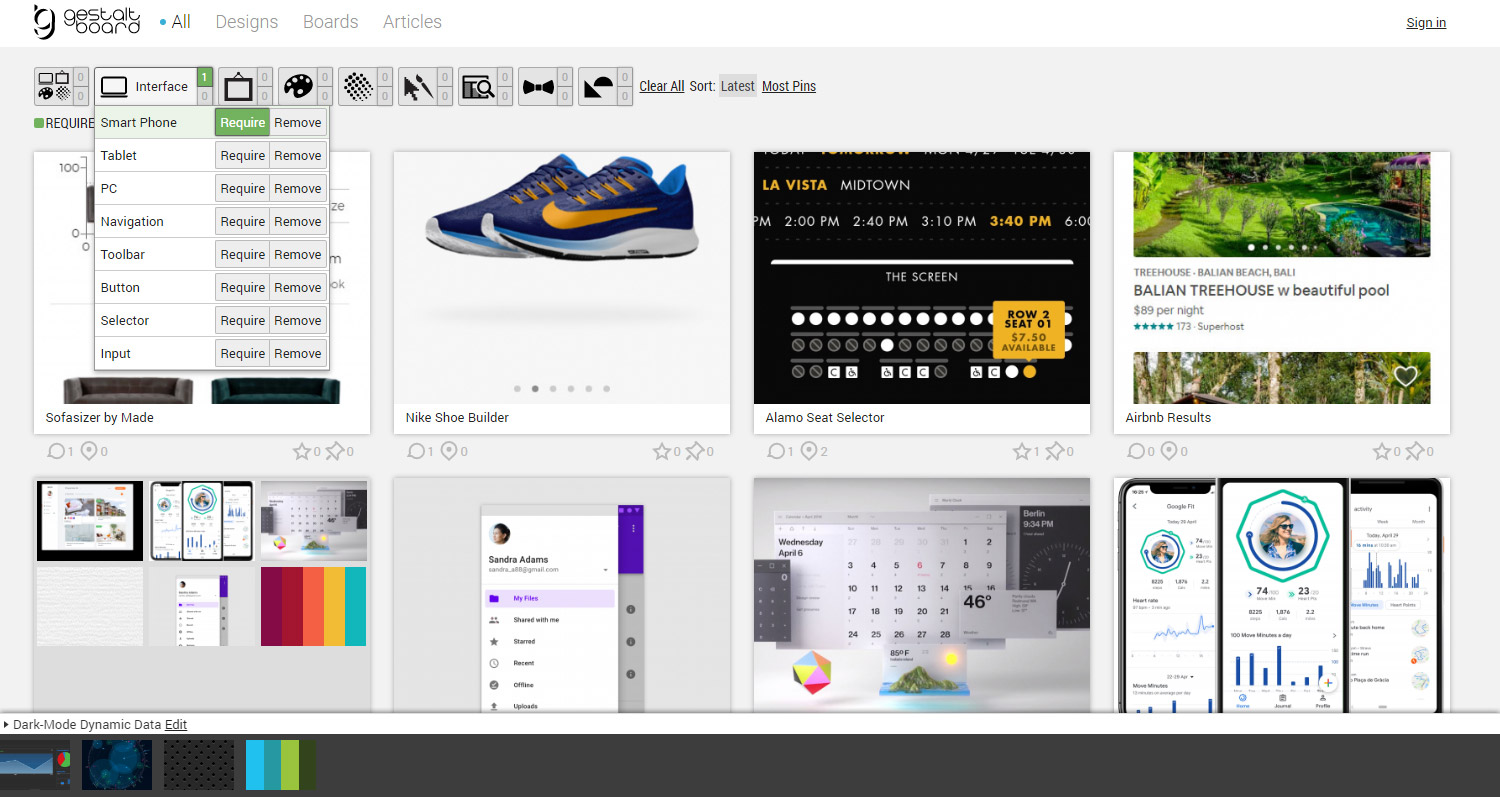Toggle Remove for Toolbar
This screenshot has height=797, width=1500.
tap(298, 255)
